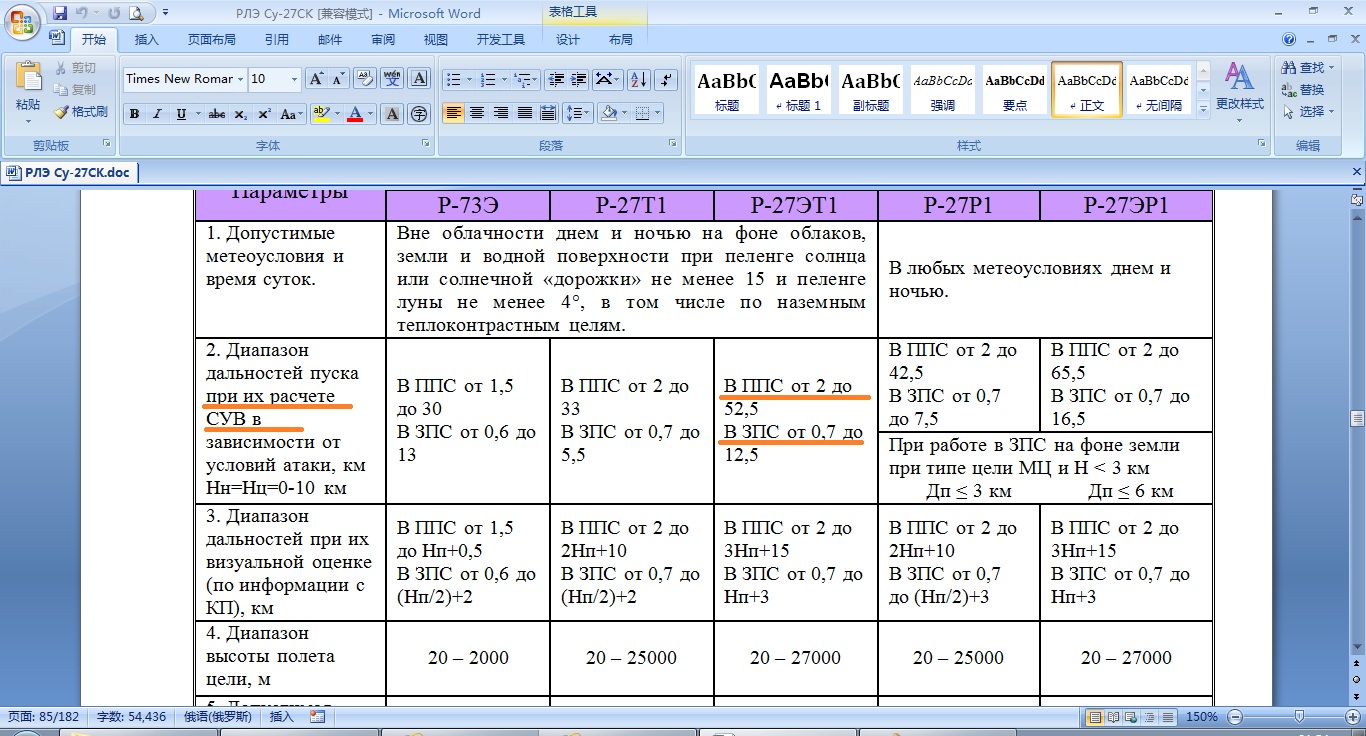Click Format Painter (格式刷)

(81, 112)
